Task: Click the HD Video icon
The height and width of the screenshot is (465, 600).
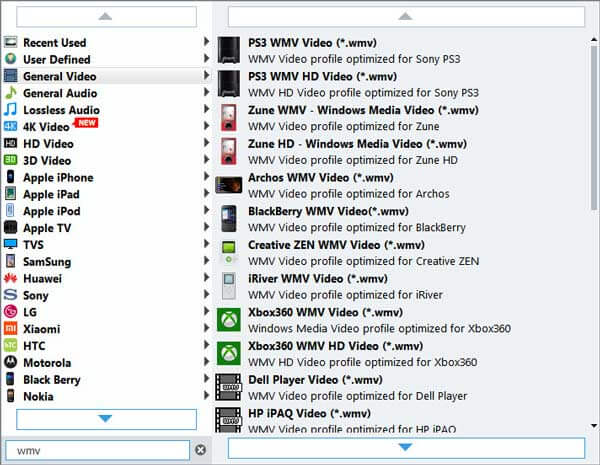Action: (10, 143)
